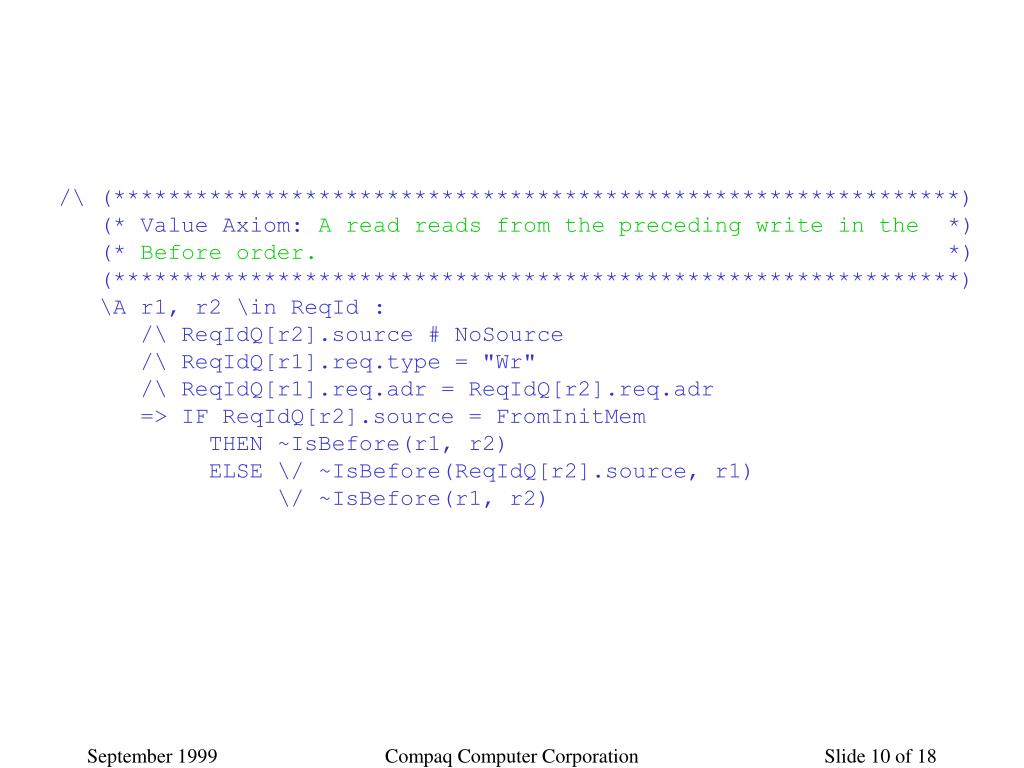
Task: Click the 'Slide 10 of 18' indicator
Action: [x=880, y=756]
